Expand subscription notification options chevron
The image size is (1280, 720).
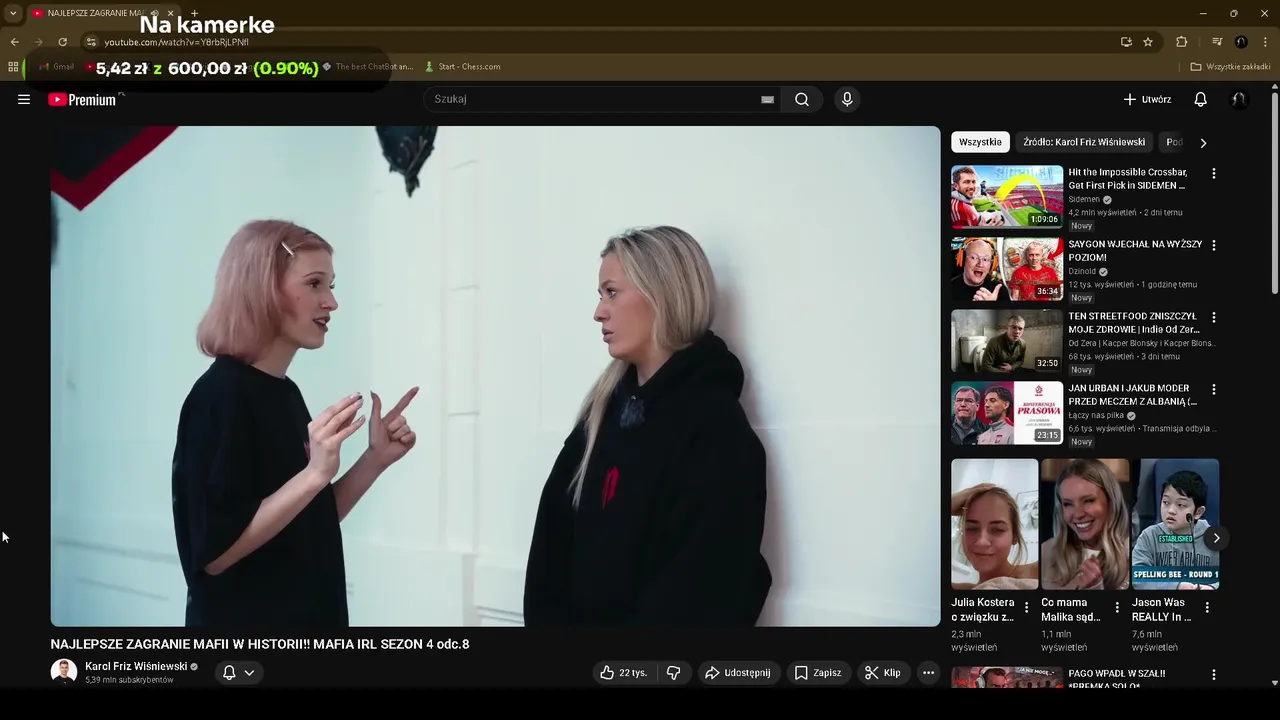tap(249, 673)
